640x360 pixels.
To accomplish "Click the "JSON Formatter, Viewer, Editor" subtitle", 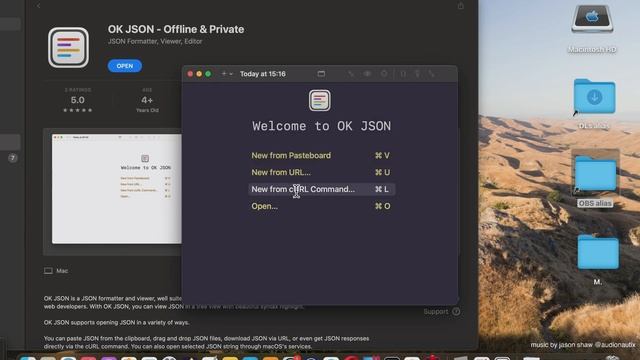I will tap(155, 41).
